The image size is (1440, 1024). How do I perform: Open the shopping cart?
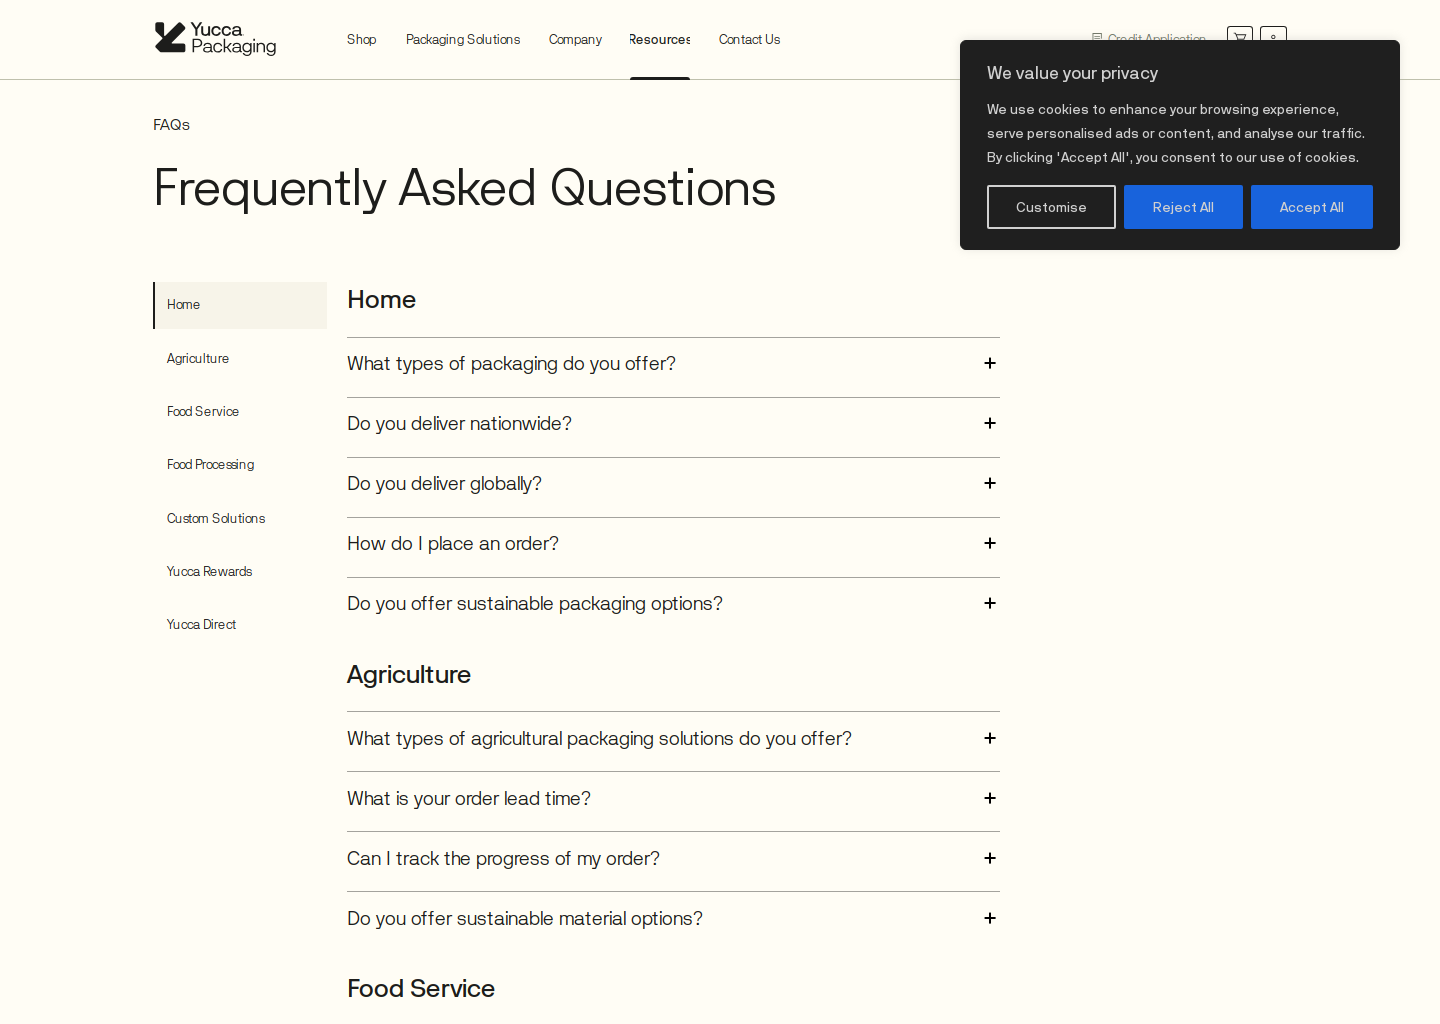tap(1239, 38)
